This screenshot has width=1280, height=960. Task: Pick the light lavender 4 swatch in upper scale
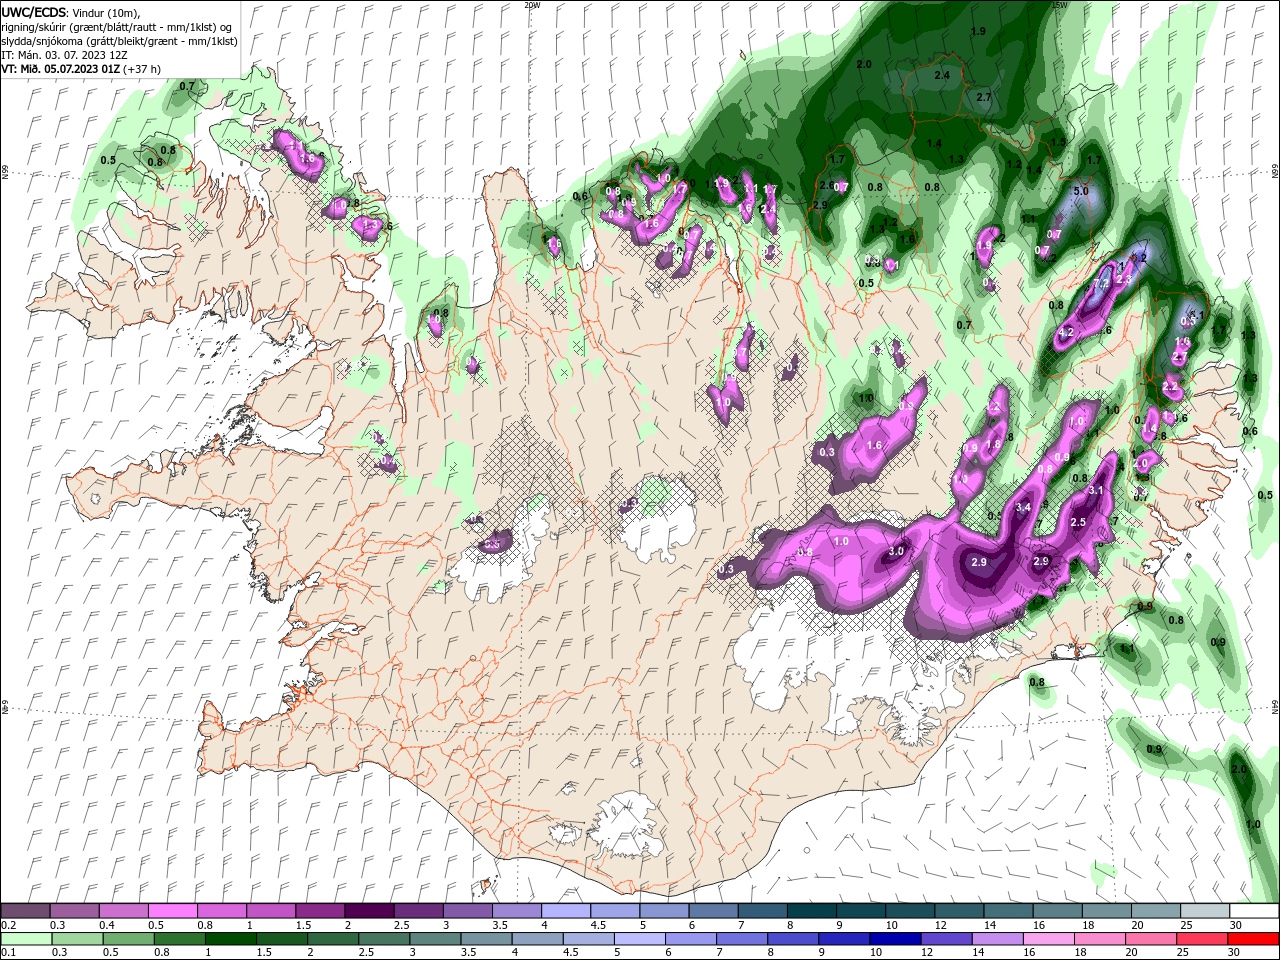(564, 911)
